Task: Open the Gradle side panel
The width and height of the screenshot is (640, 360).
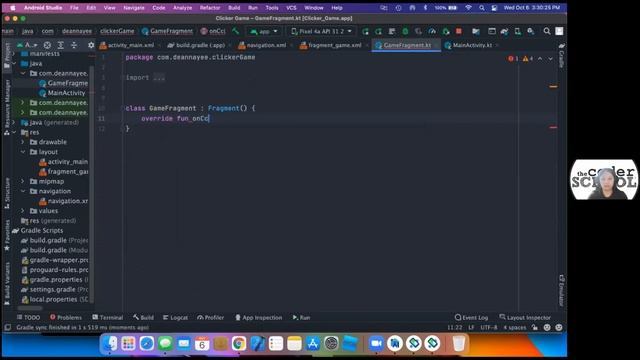Action: [562, 55]
